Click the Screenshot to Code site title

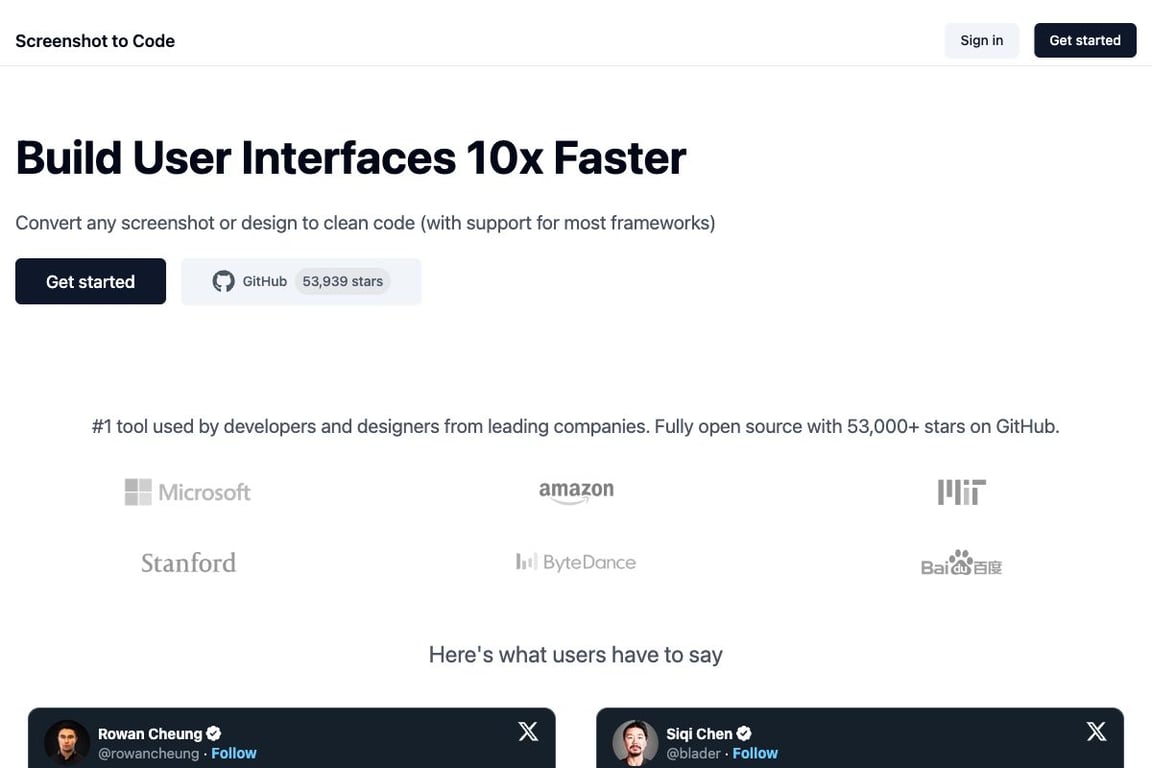(x=95, y=41)
